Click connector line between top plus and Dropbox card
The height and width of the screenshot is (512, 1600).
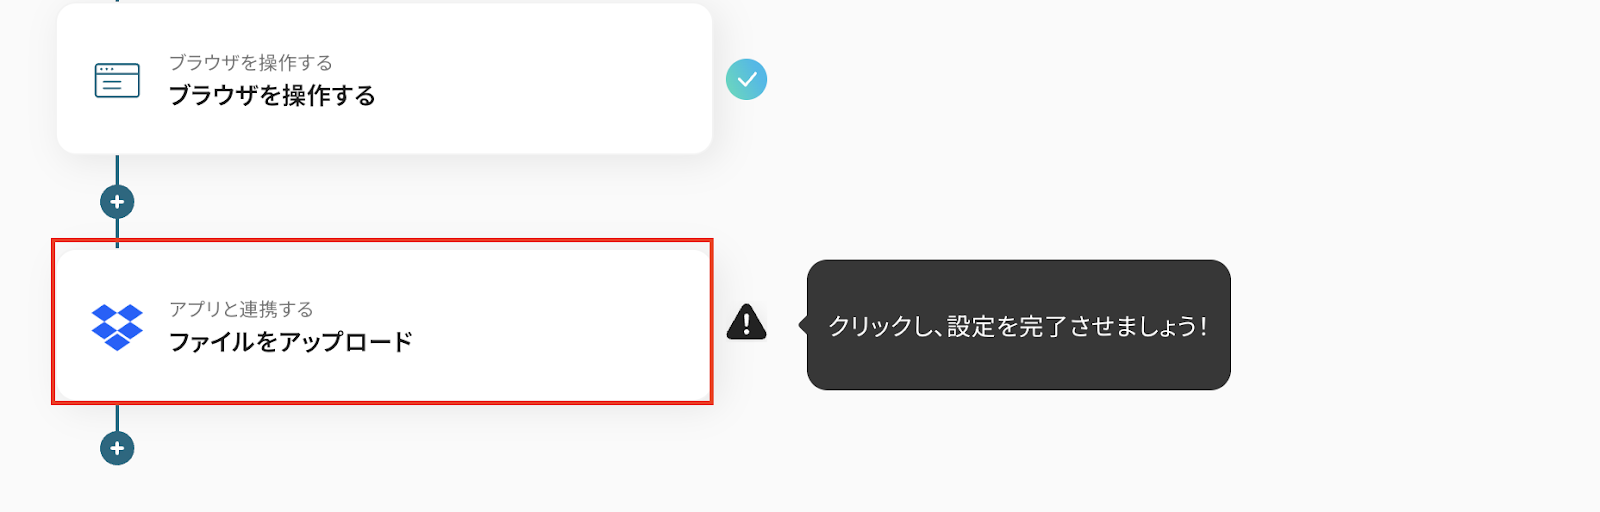(x=117, y=229)
